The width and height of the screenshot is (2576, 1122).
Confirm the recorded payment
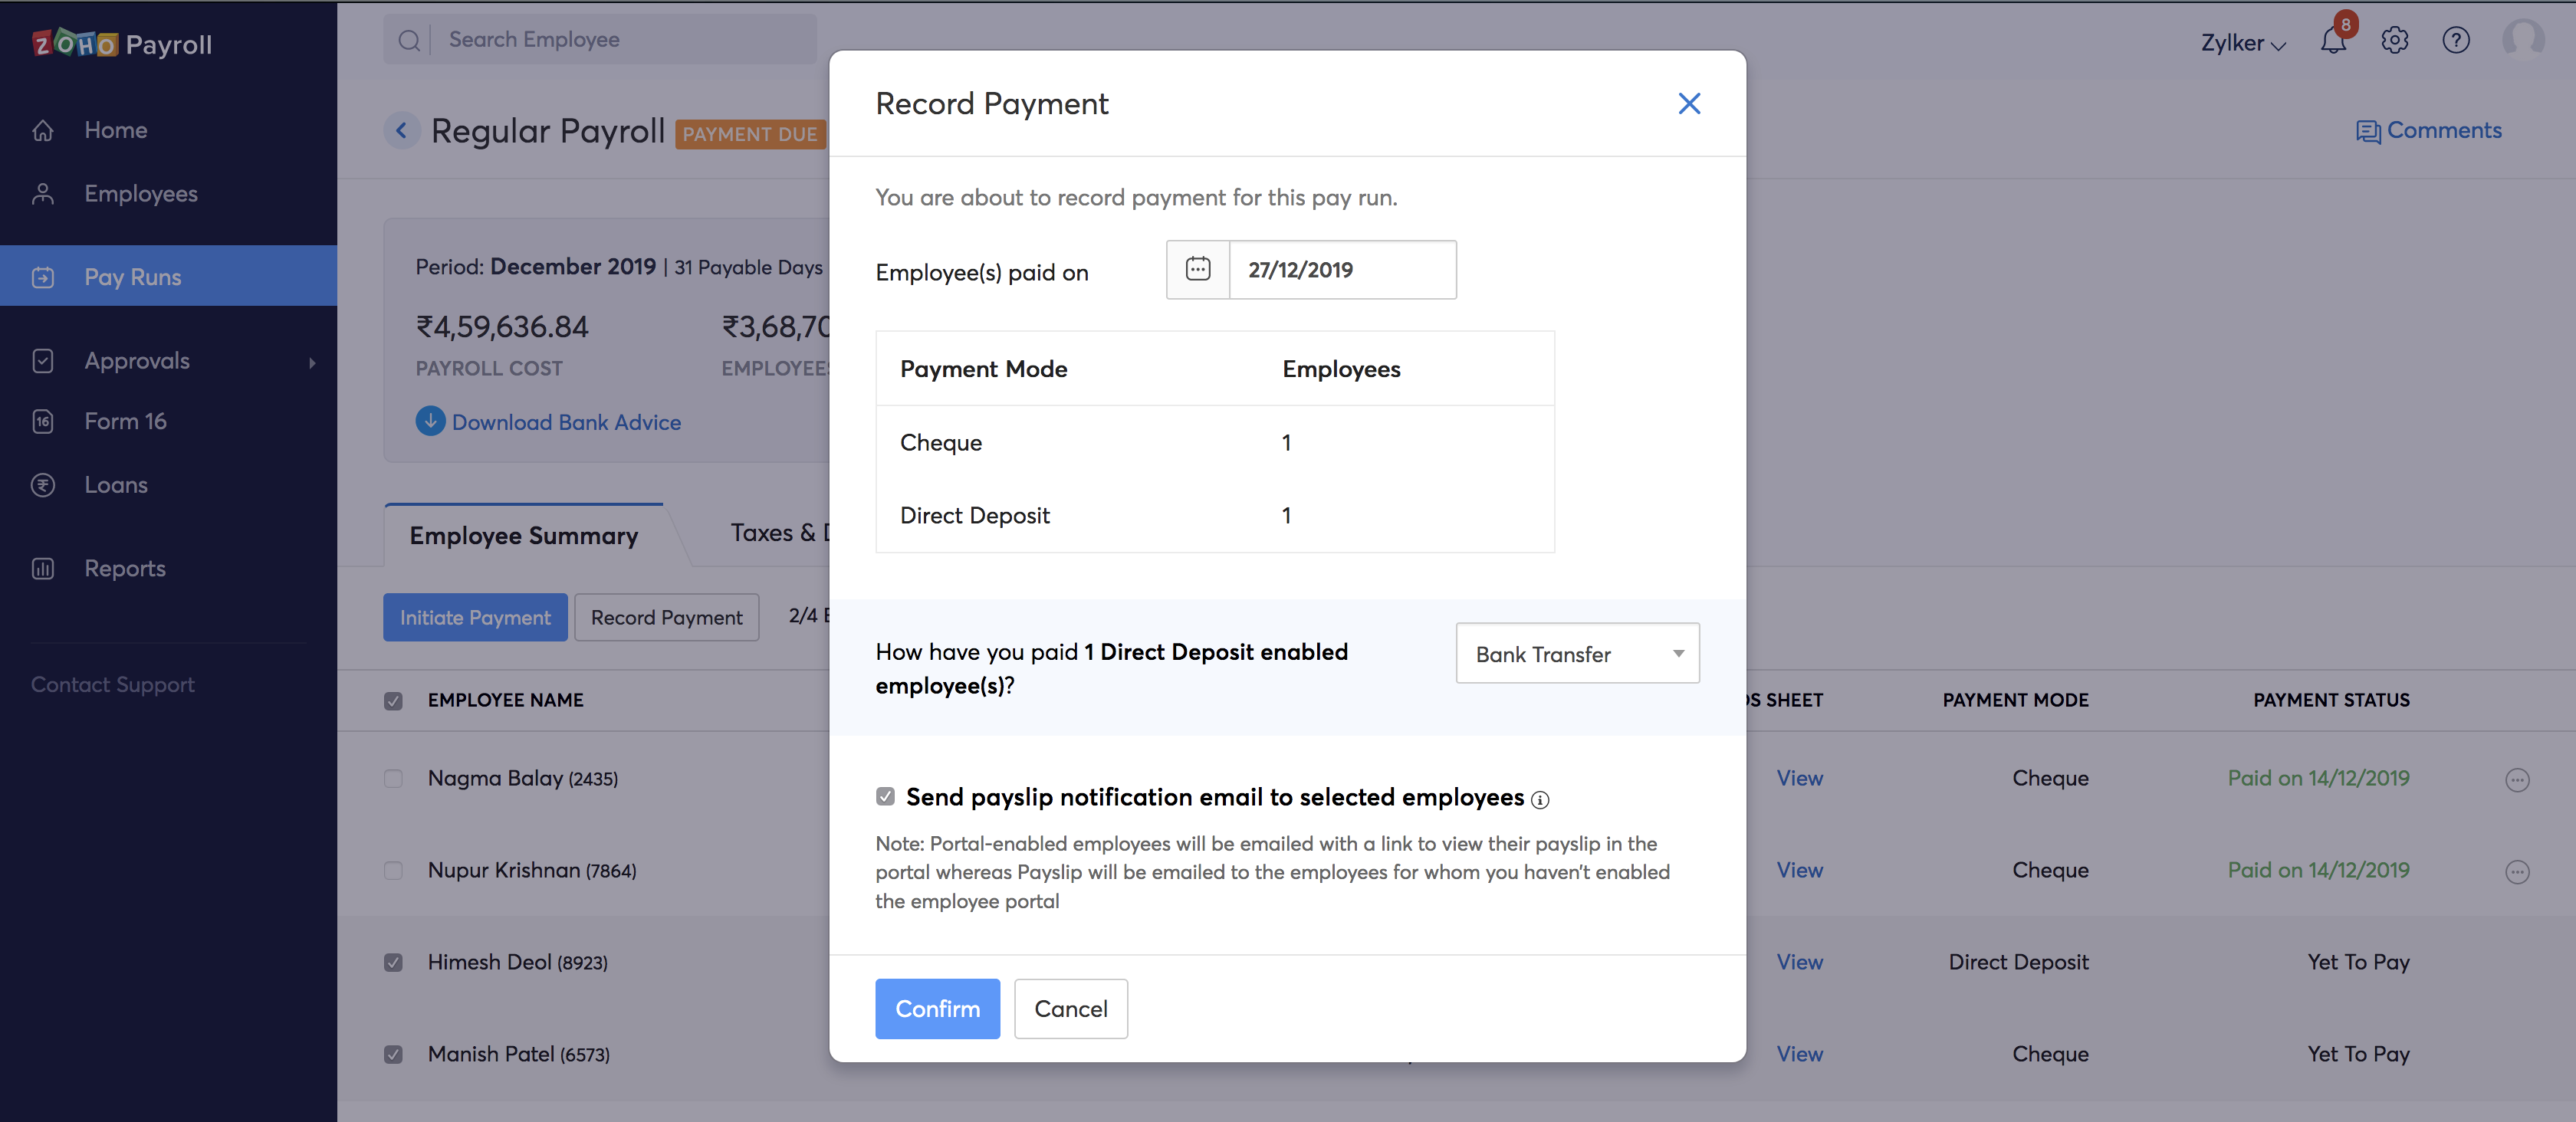click(x=937, y=1009)
